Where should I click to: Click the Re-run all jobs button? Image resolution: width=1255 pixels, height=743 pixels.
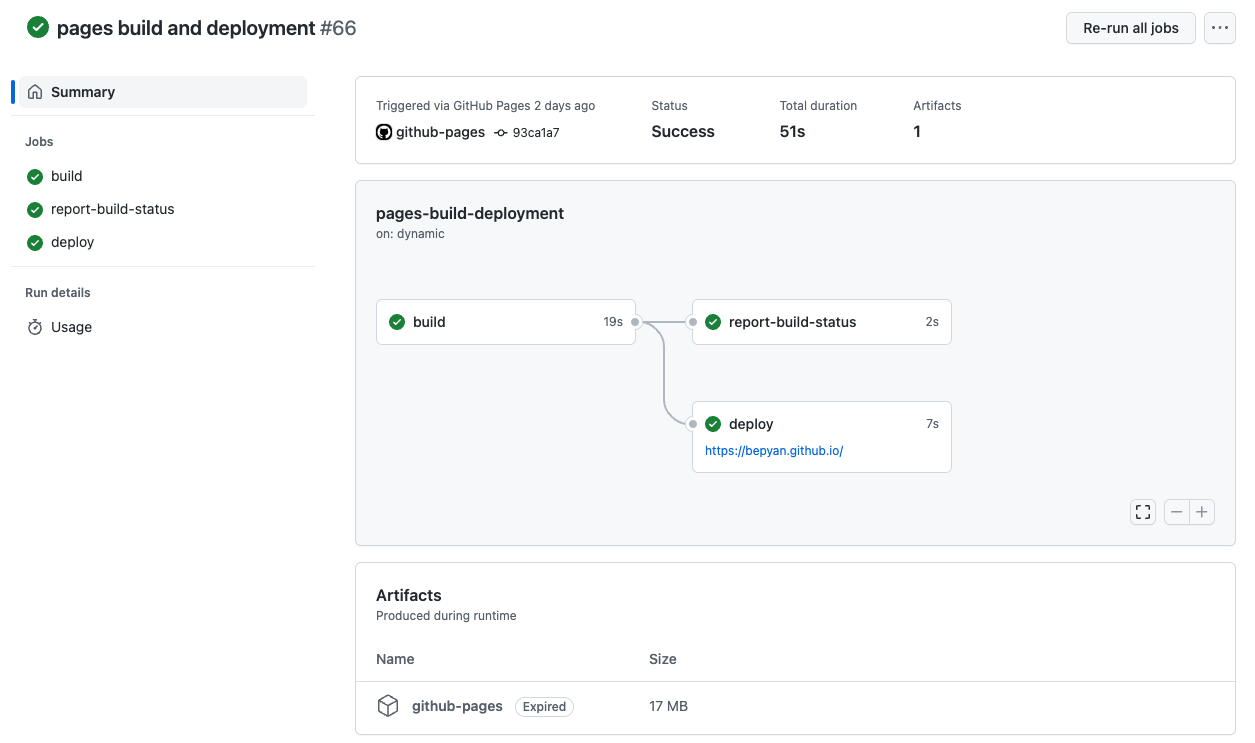[x=1131, y=28]
